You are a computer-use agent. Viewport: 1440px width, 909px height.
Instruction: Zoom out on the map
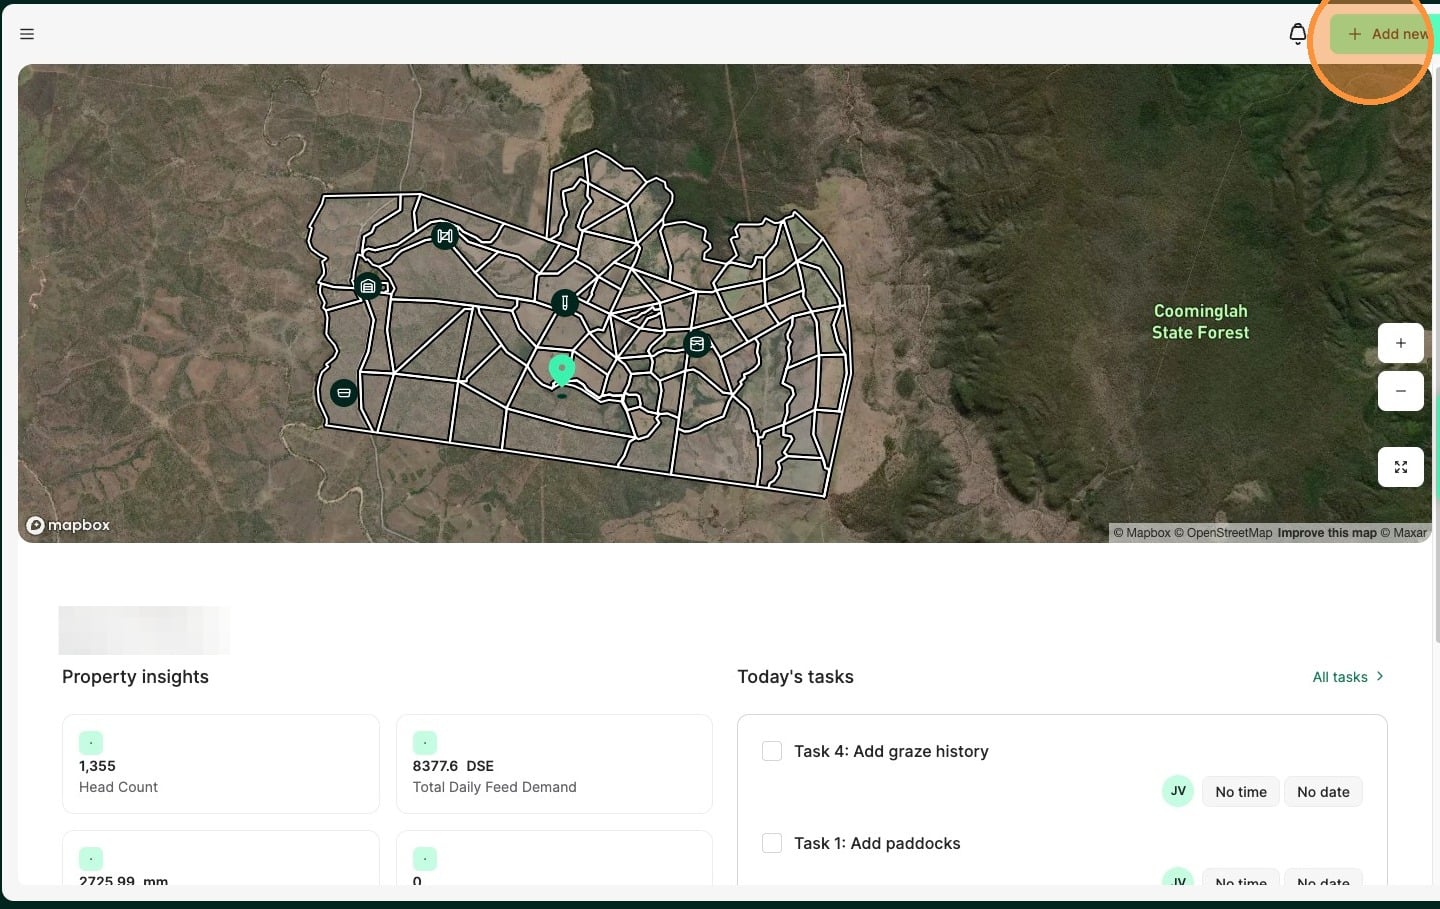click(x=1400, y=391)
